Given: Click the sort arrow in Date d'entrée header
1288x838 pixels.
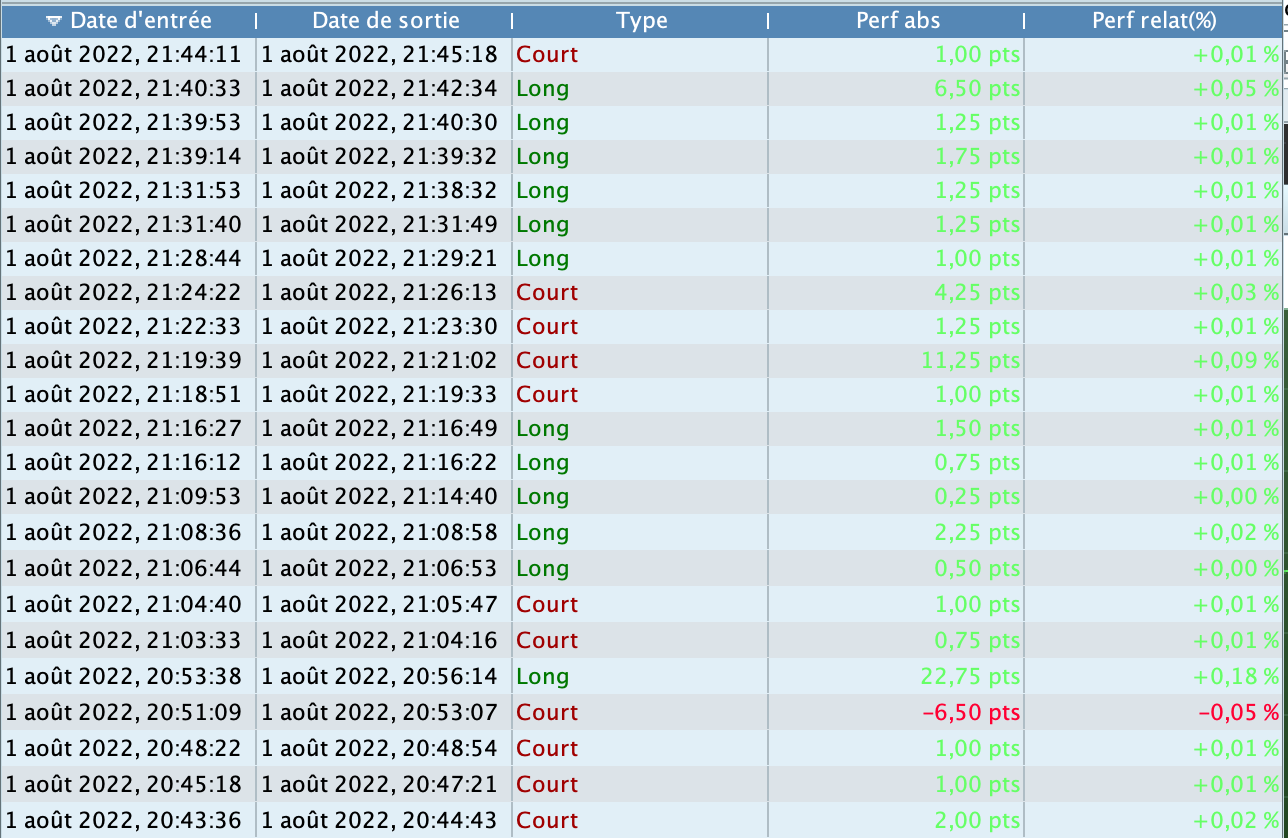Looking at the screenshot, I should 54,21.
